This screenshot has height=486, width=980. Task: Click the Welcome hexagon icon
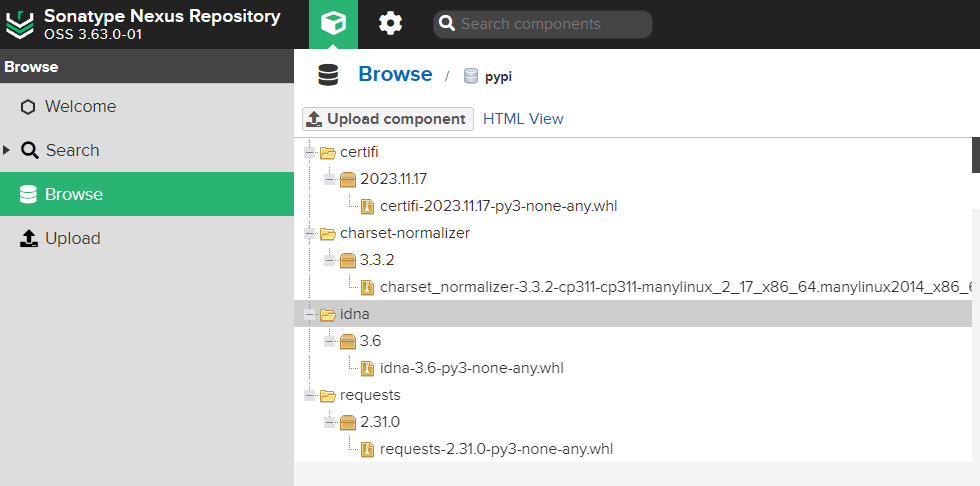pyautogui.click(x=28, y=107)
